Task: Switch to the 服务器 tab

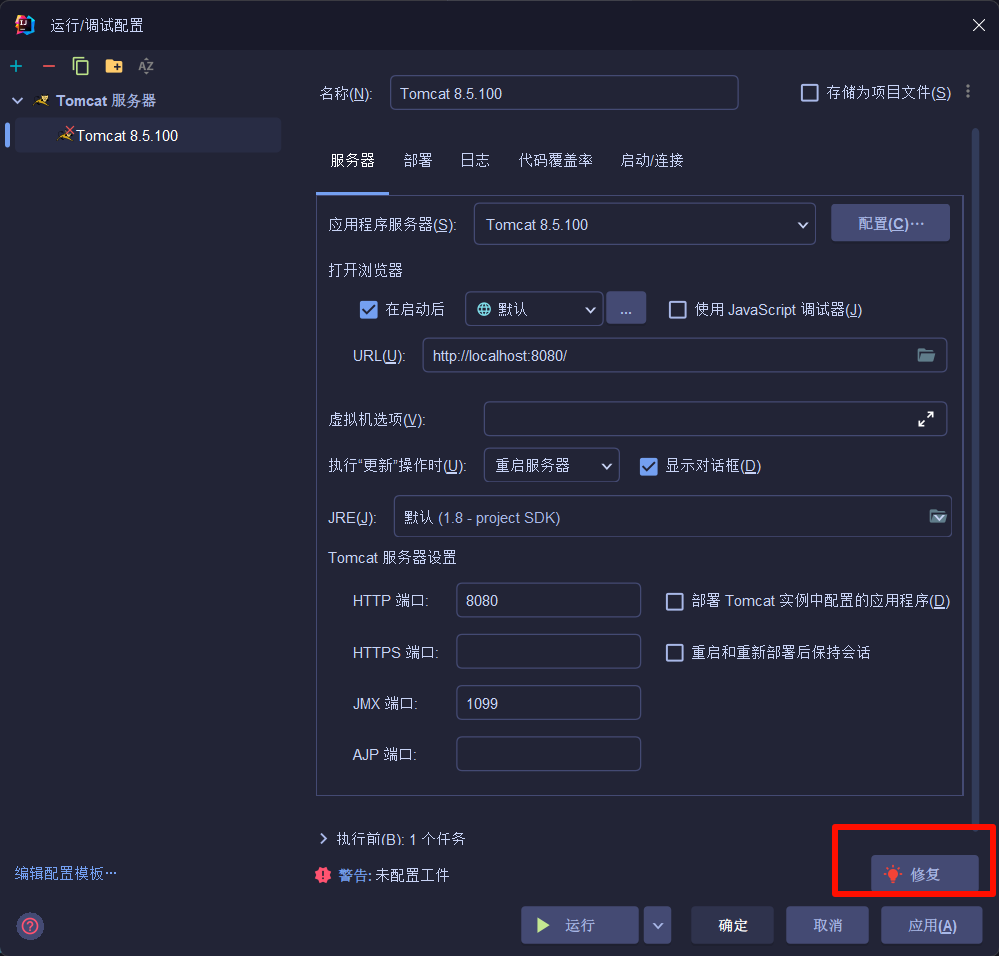Action: coord(352,161)
